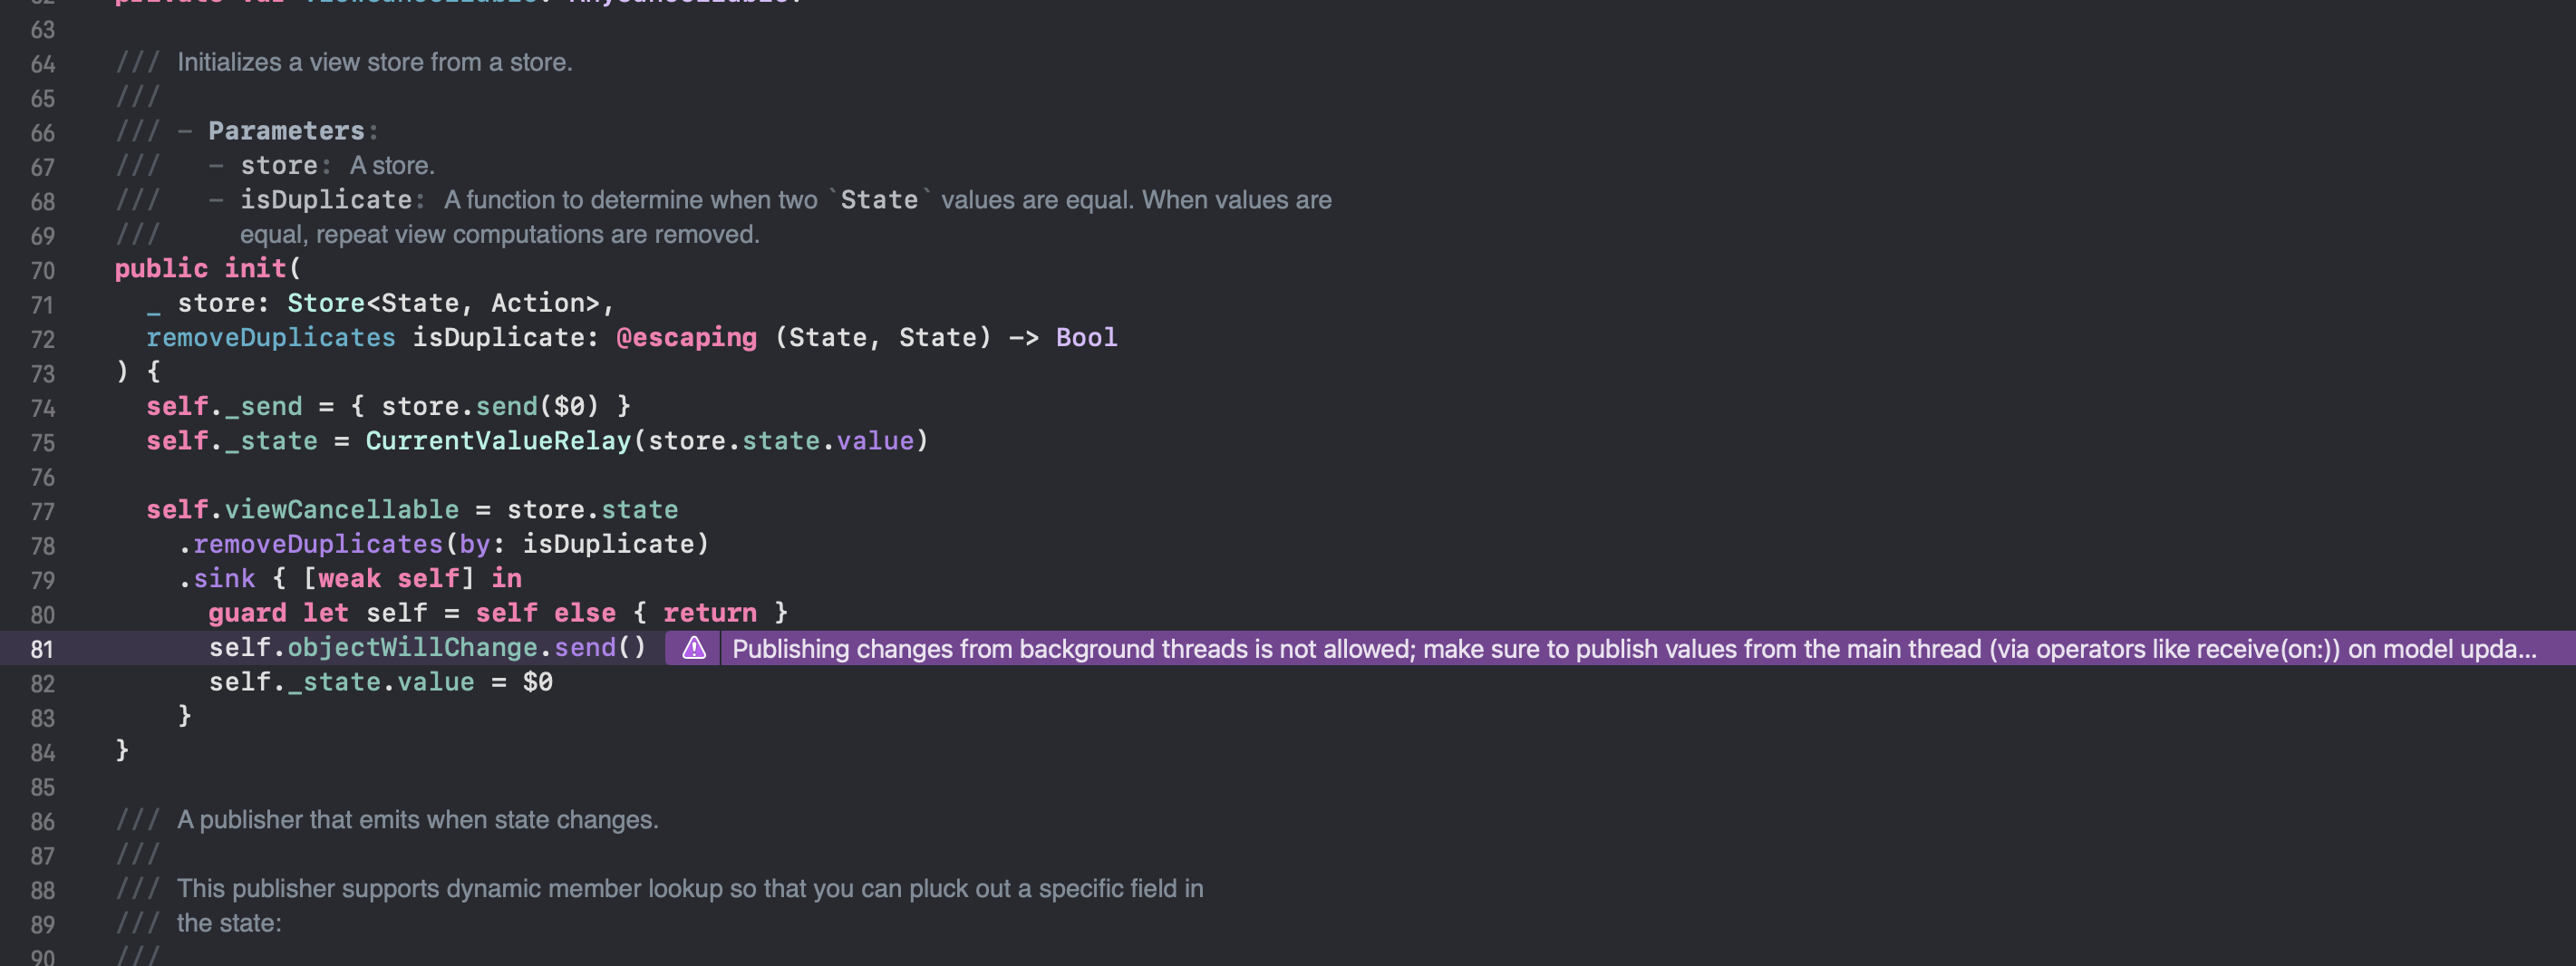The width and height of the screenshot is (2576, 966).
Task: Place cursor on removeDuplicates parameter label
Action: (x=271, y=337)
